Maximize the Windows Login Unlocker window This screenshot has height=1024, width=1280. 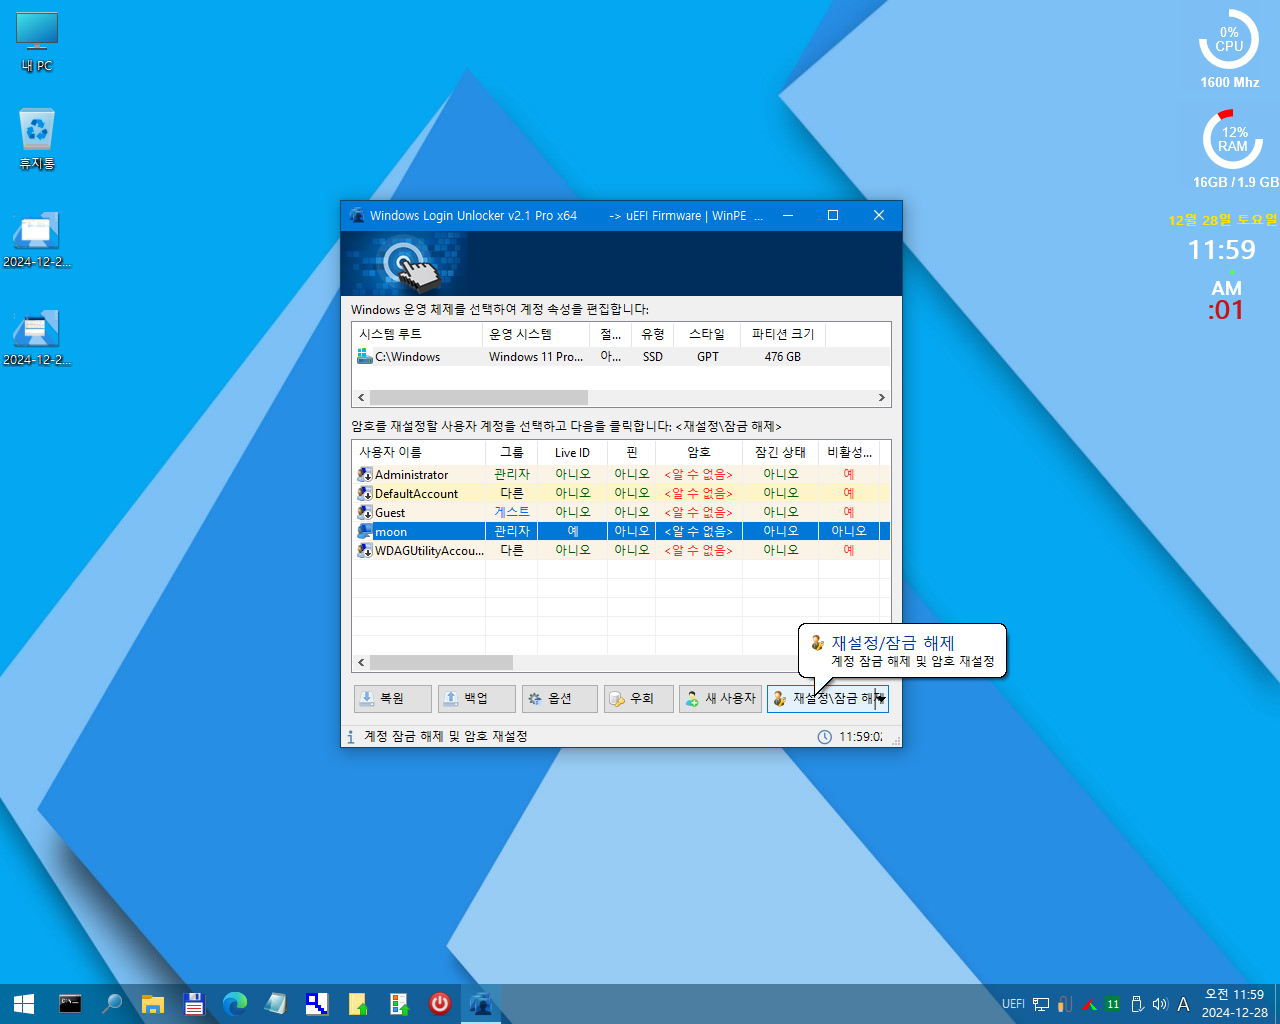pyautogui.click(x=833, y=215)
